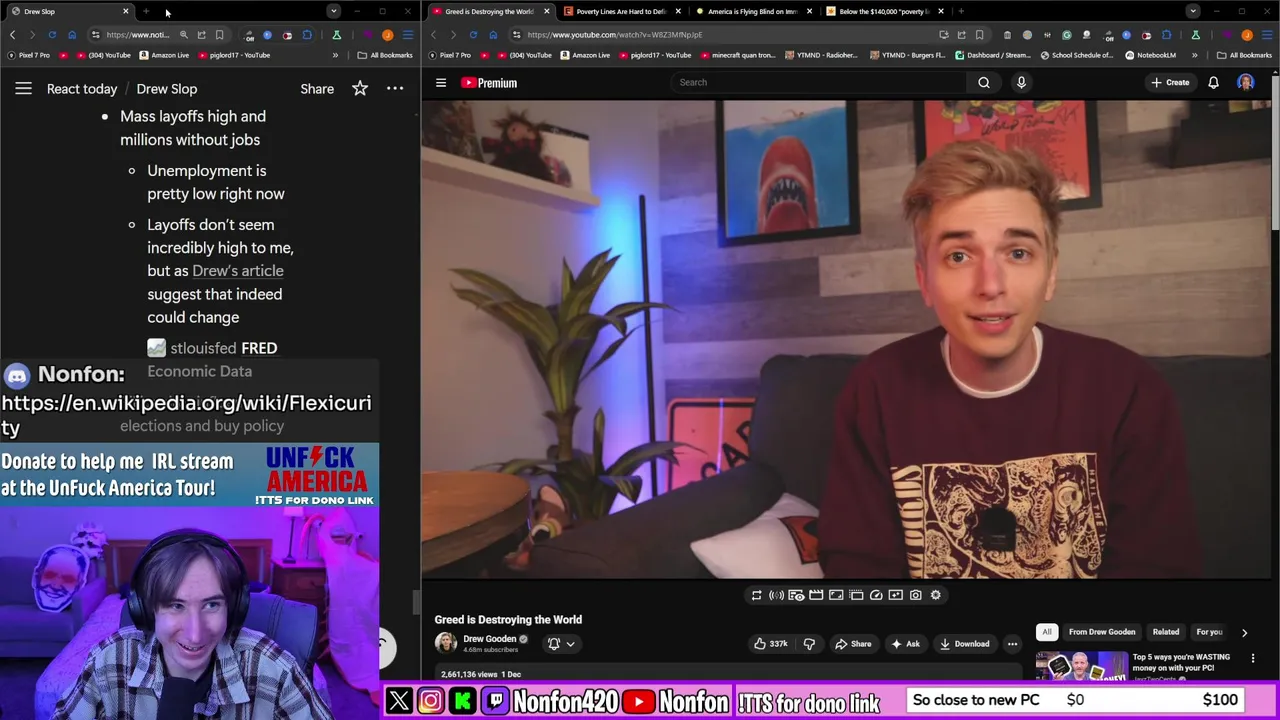
Task: Download the video
Action: pyautogui.click(x=965, y=644)
